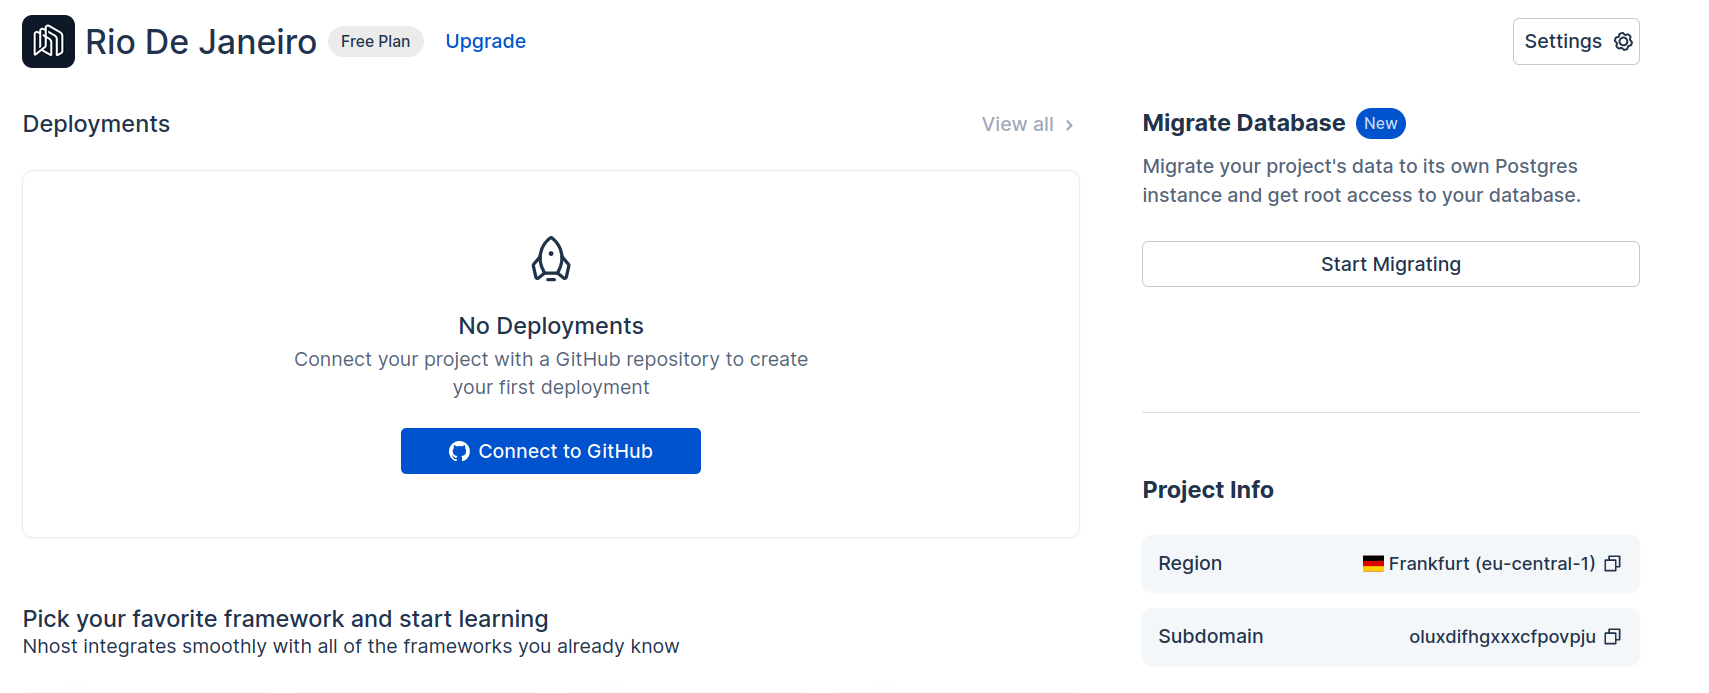Click the Nhost project logo icon
The image size is (1709, 693).
(48, 41)
